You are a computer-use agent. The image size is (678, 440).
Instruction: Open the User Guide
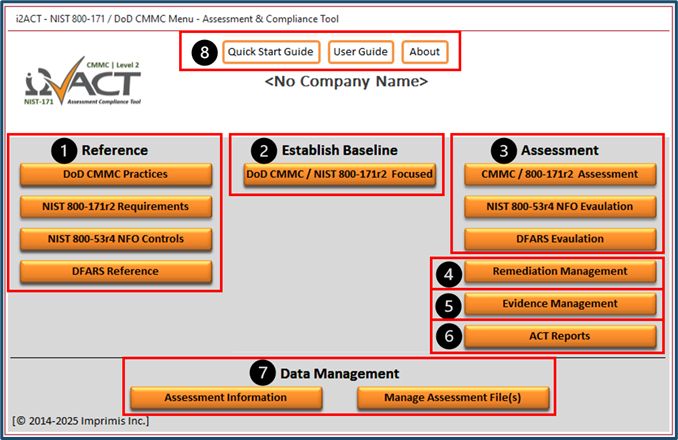point(361,52)
